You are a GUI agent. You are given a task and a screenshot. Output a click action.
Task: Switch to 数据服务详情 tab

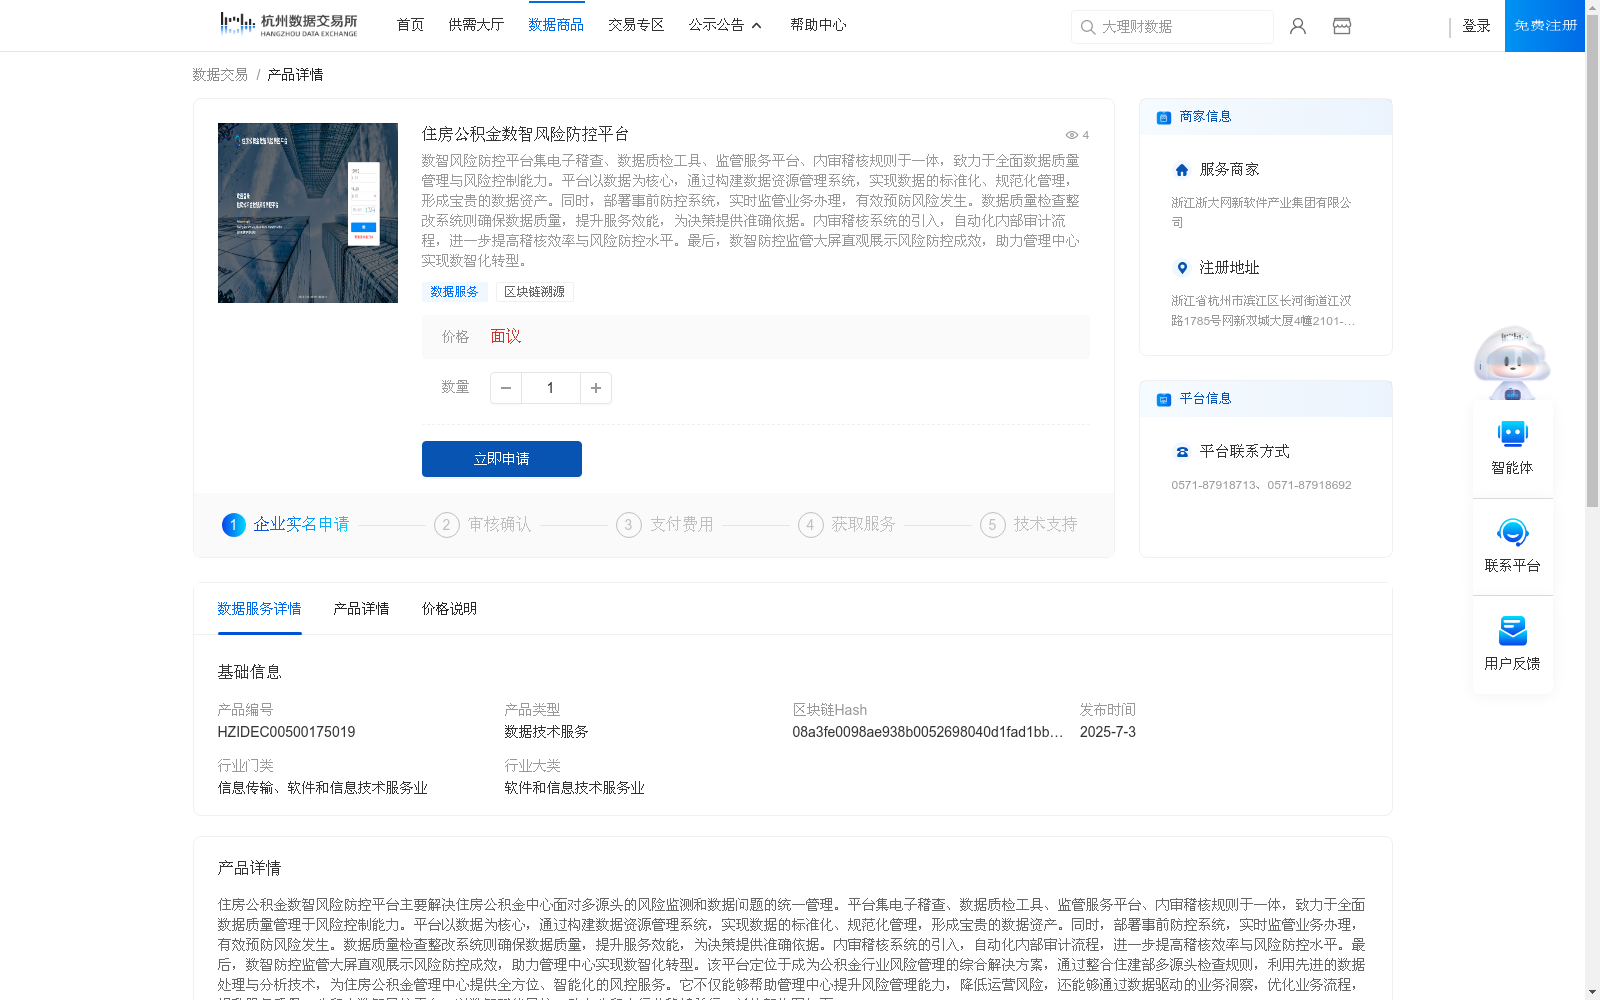point(259,609)
